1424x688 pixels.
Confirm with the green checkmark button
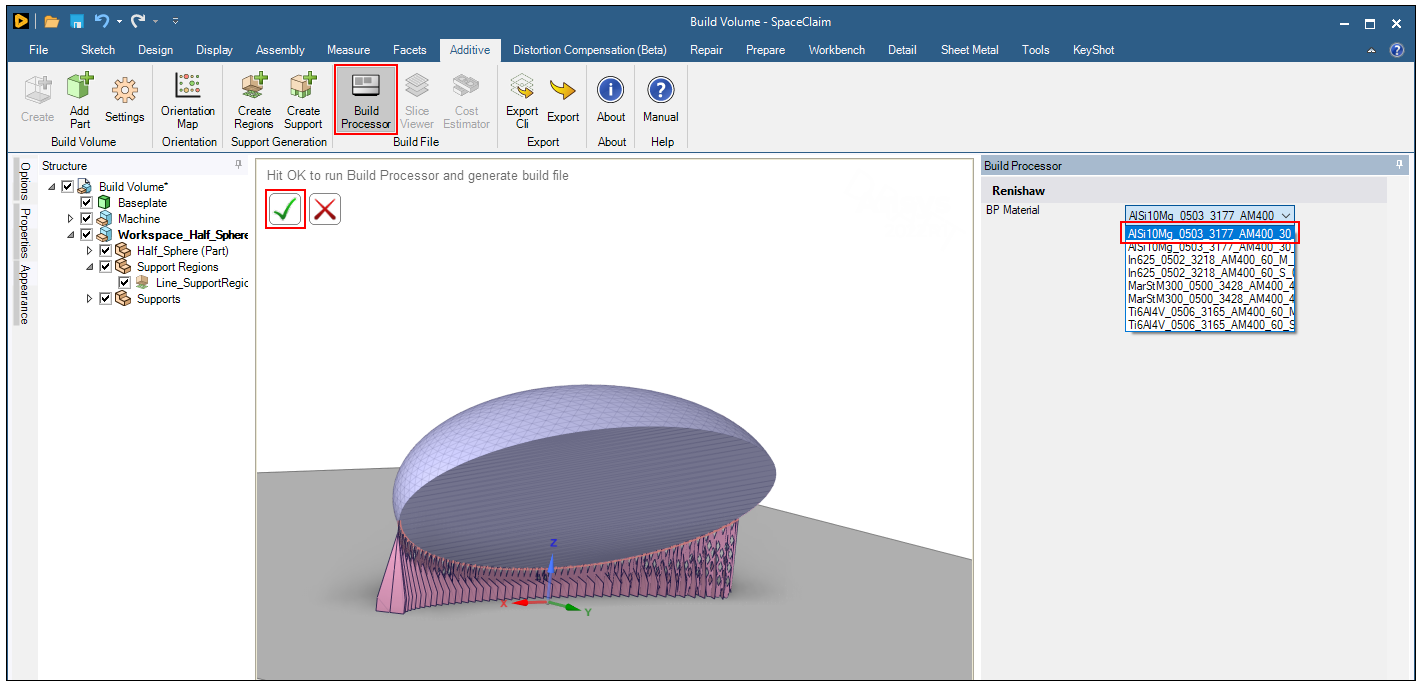point(284,209)
